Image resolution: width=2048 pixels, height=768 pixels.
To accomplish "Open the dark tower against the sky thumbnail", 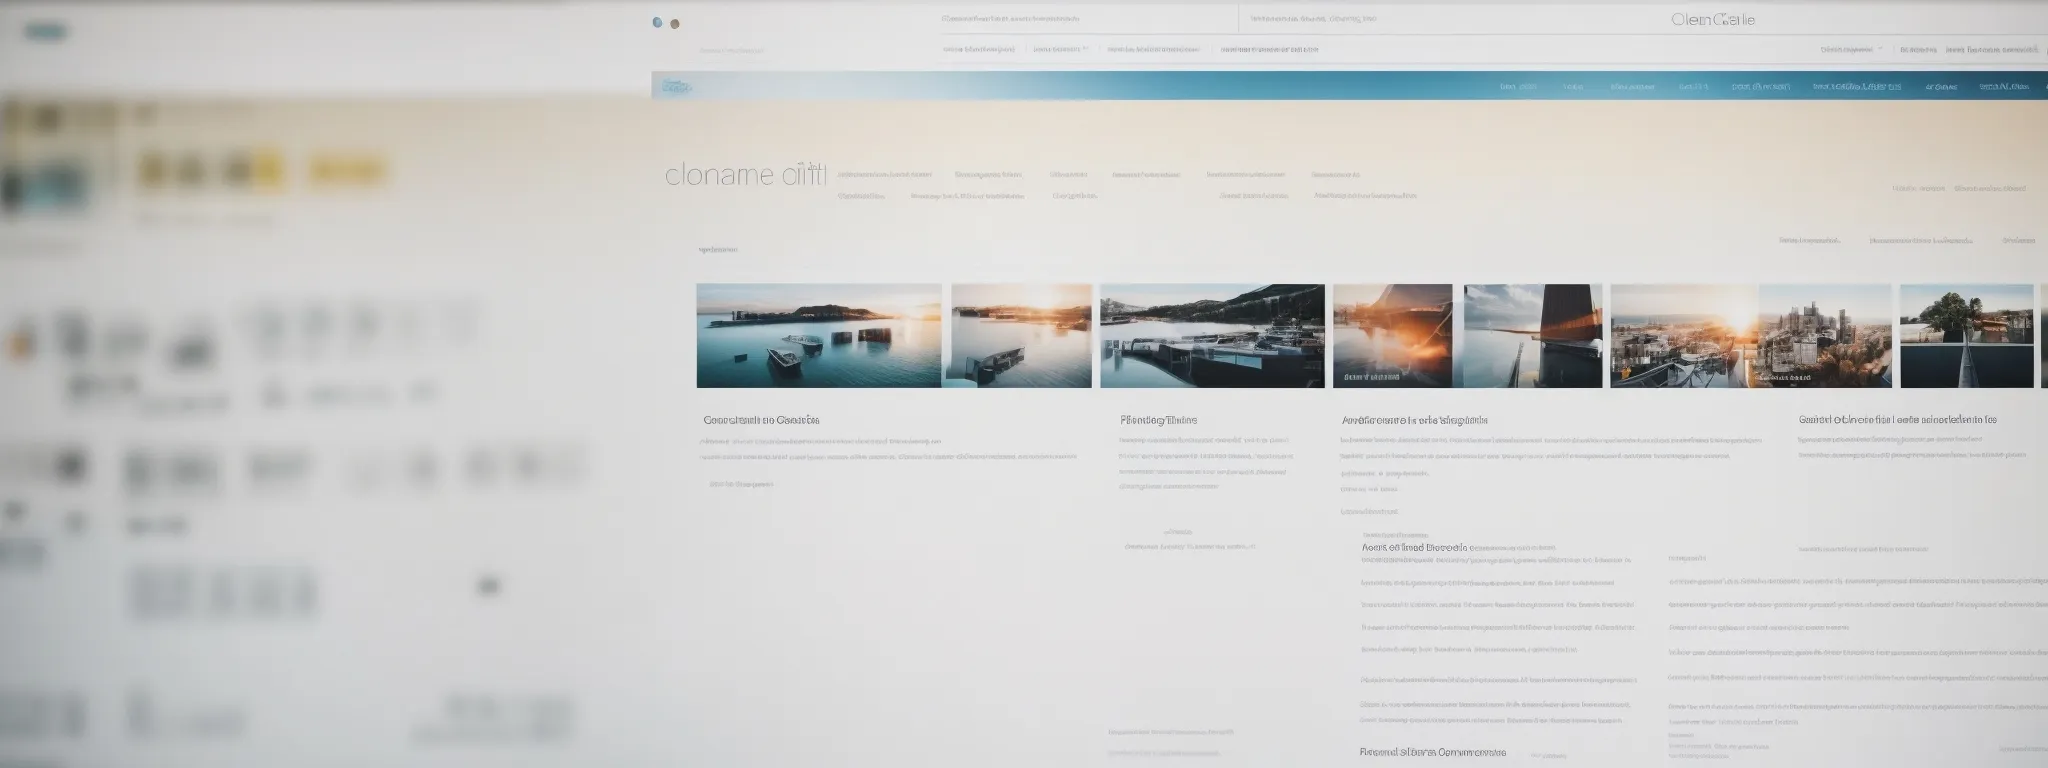I will tap(1532, 336).
